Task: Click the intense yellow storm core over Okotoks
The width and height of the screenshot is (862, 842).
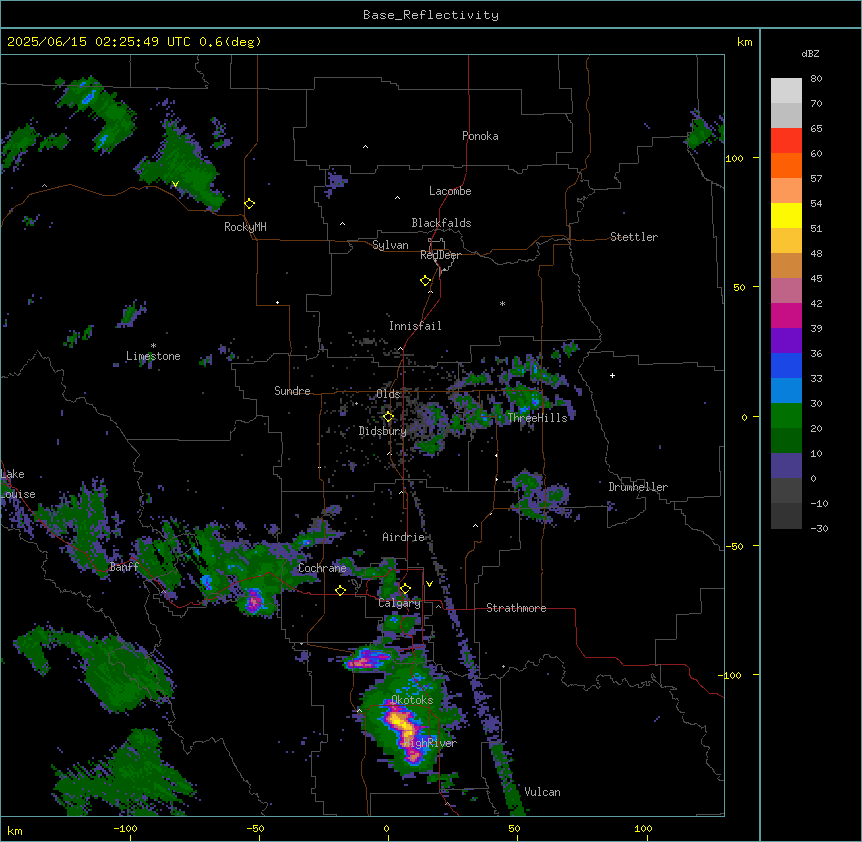Action: tap(401, 721)
